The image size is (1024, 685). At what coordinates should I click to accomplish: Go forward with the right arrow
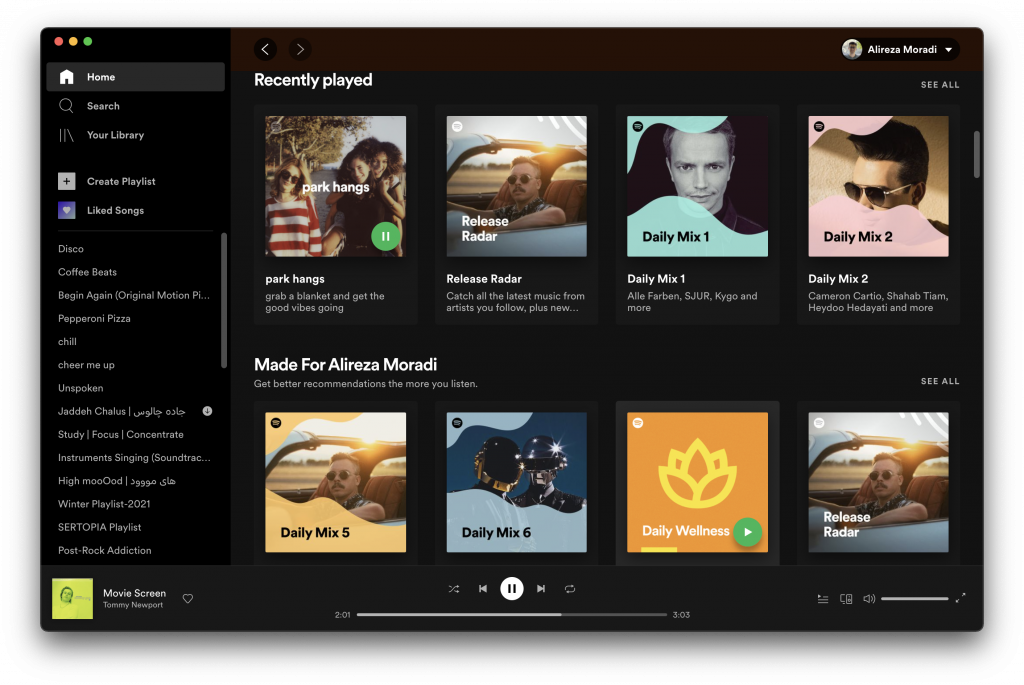(x=300, y=49)
